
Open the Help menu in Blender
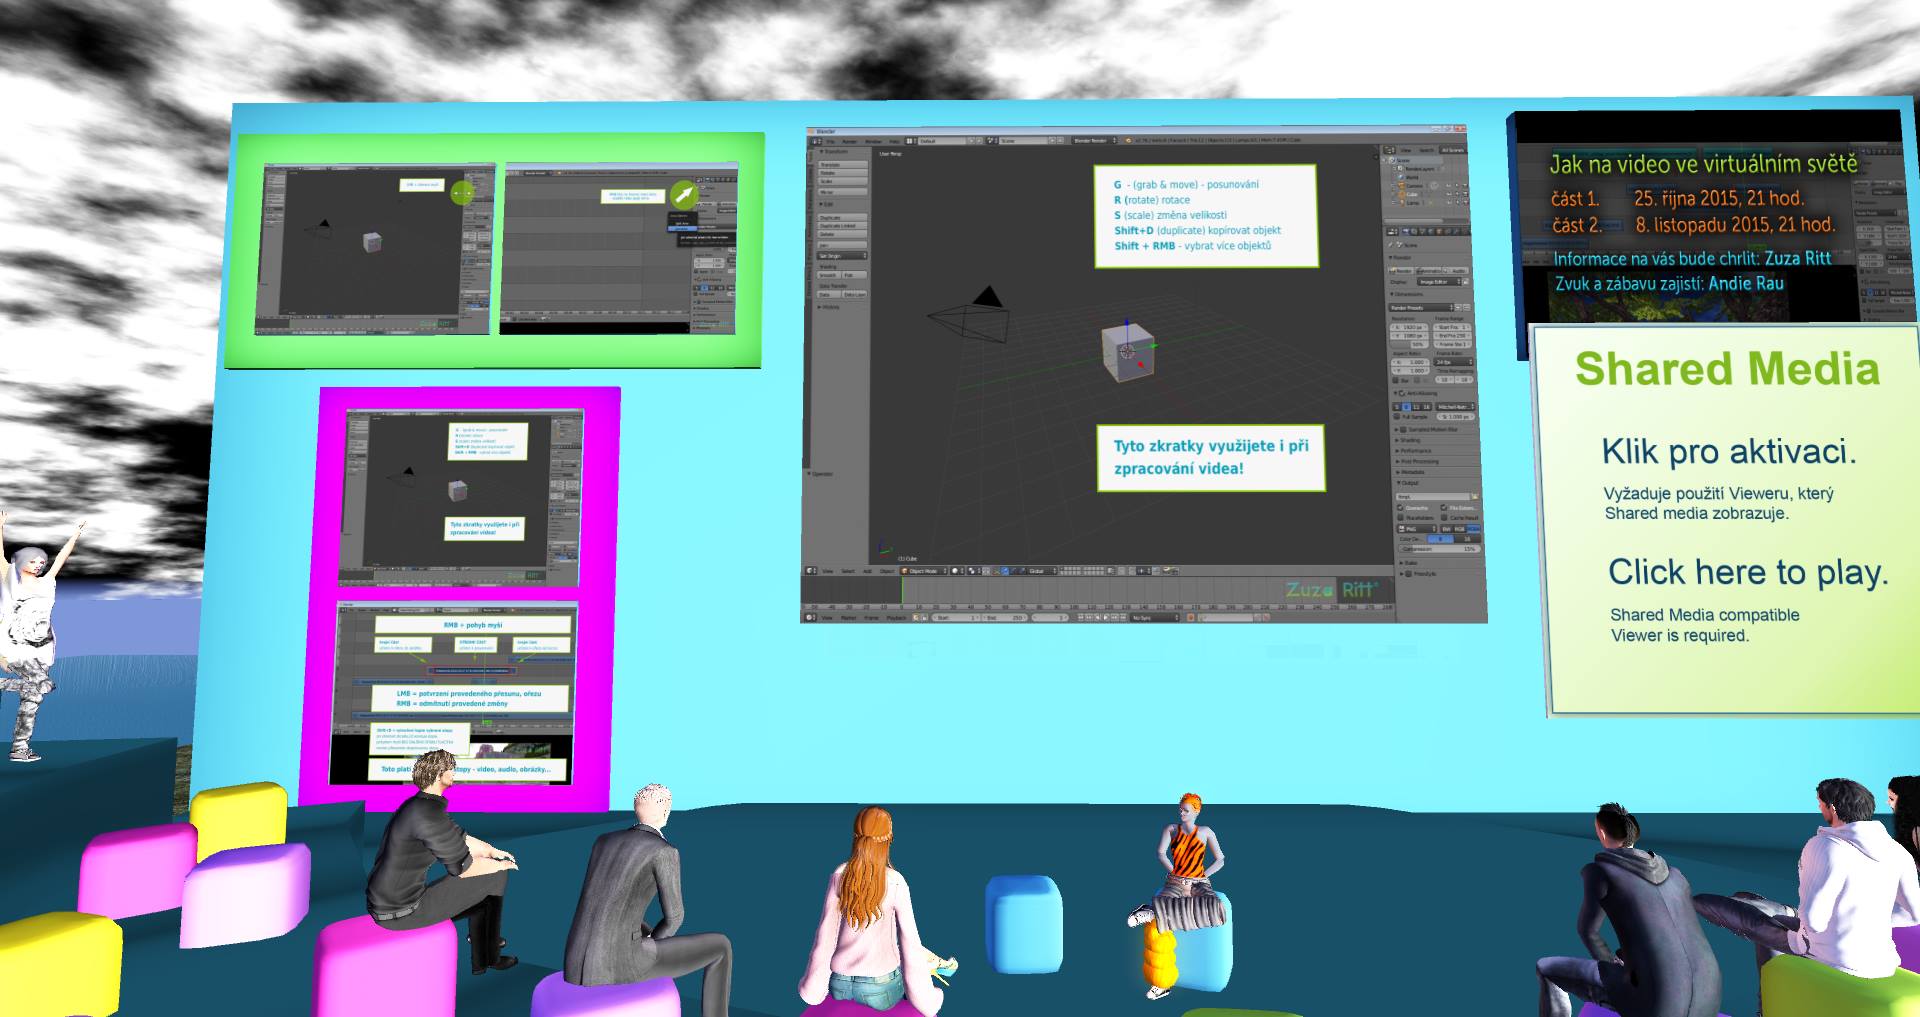coord(896,141)
